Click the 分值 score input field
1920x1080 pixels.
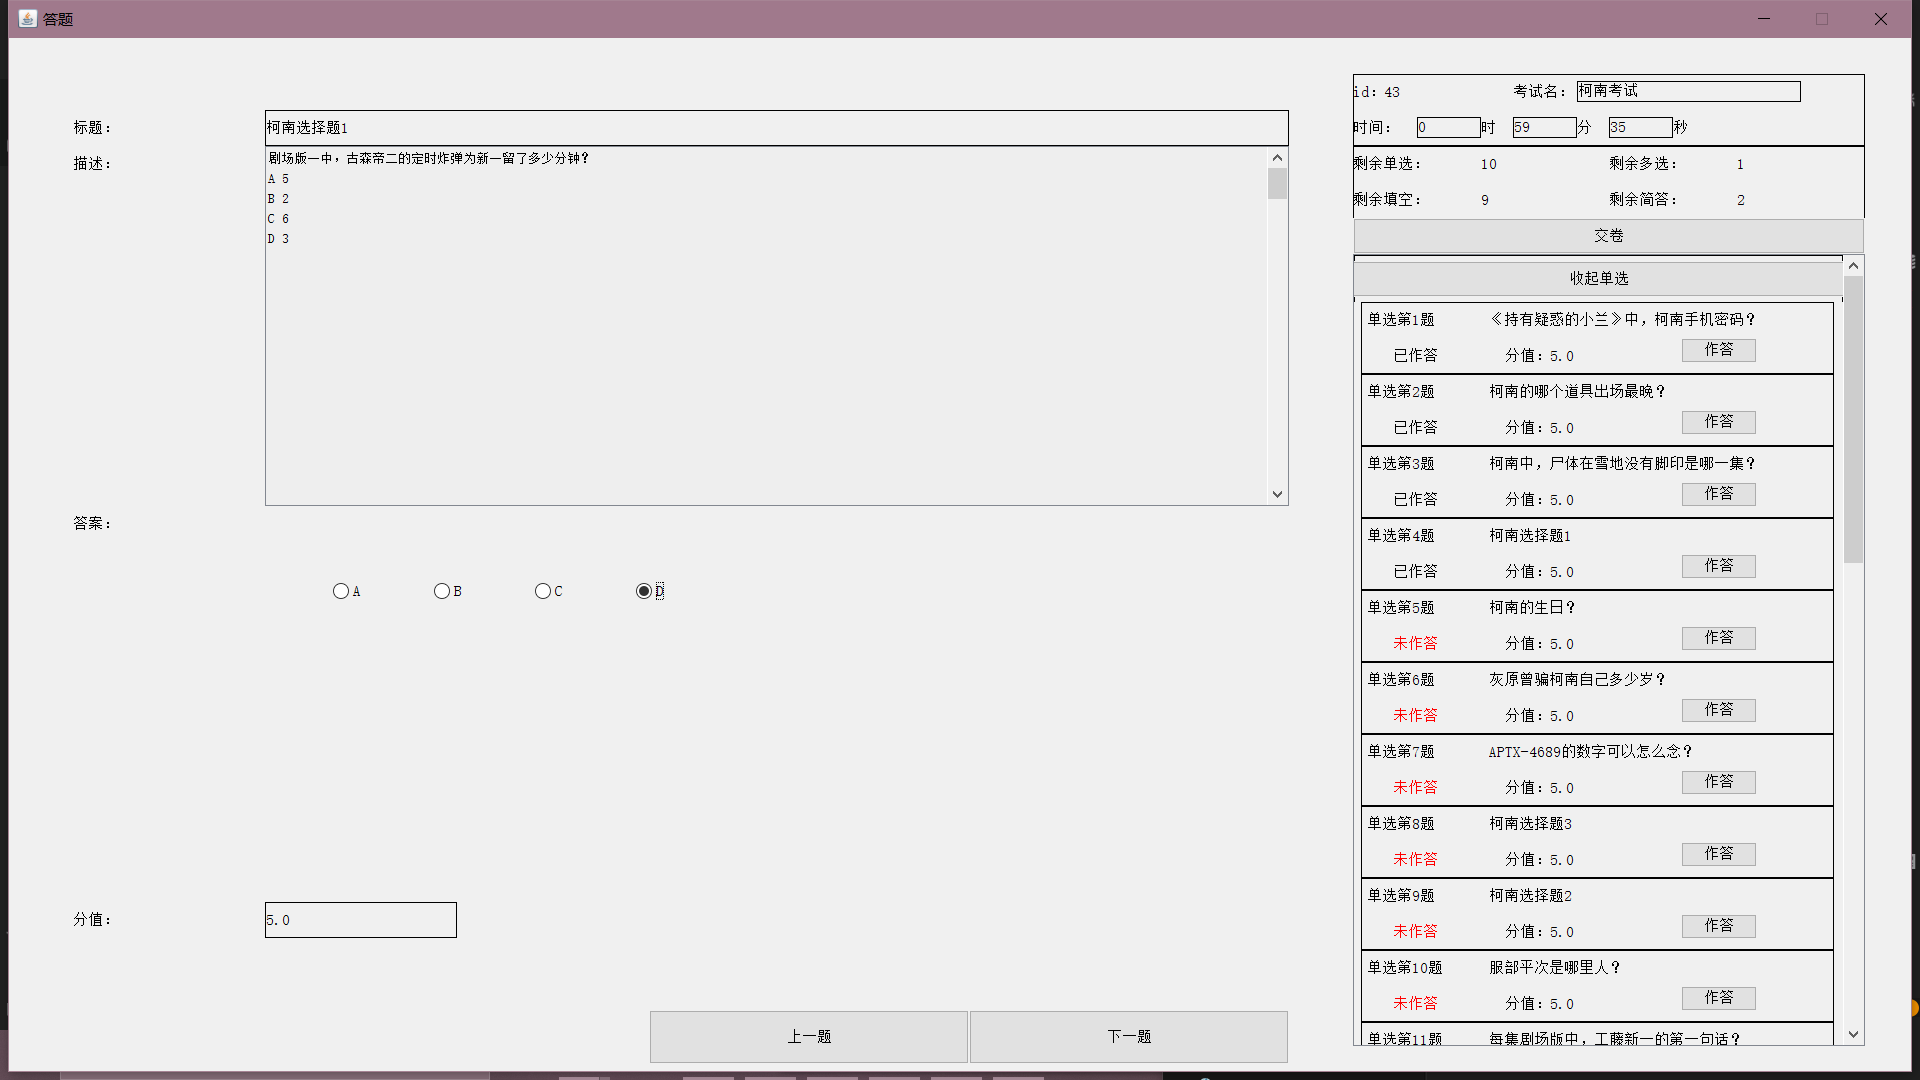click(x=360, y=920)
